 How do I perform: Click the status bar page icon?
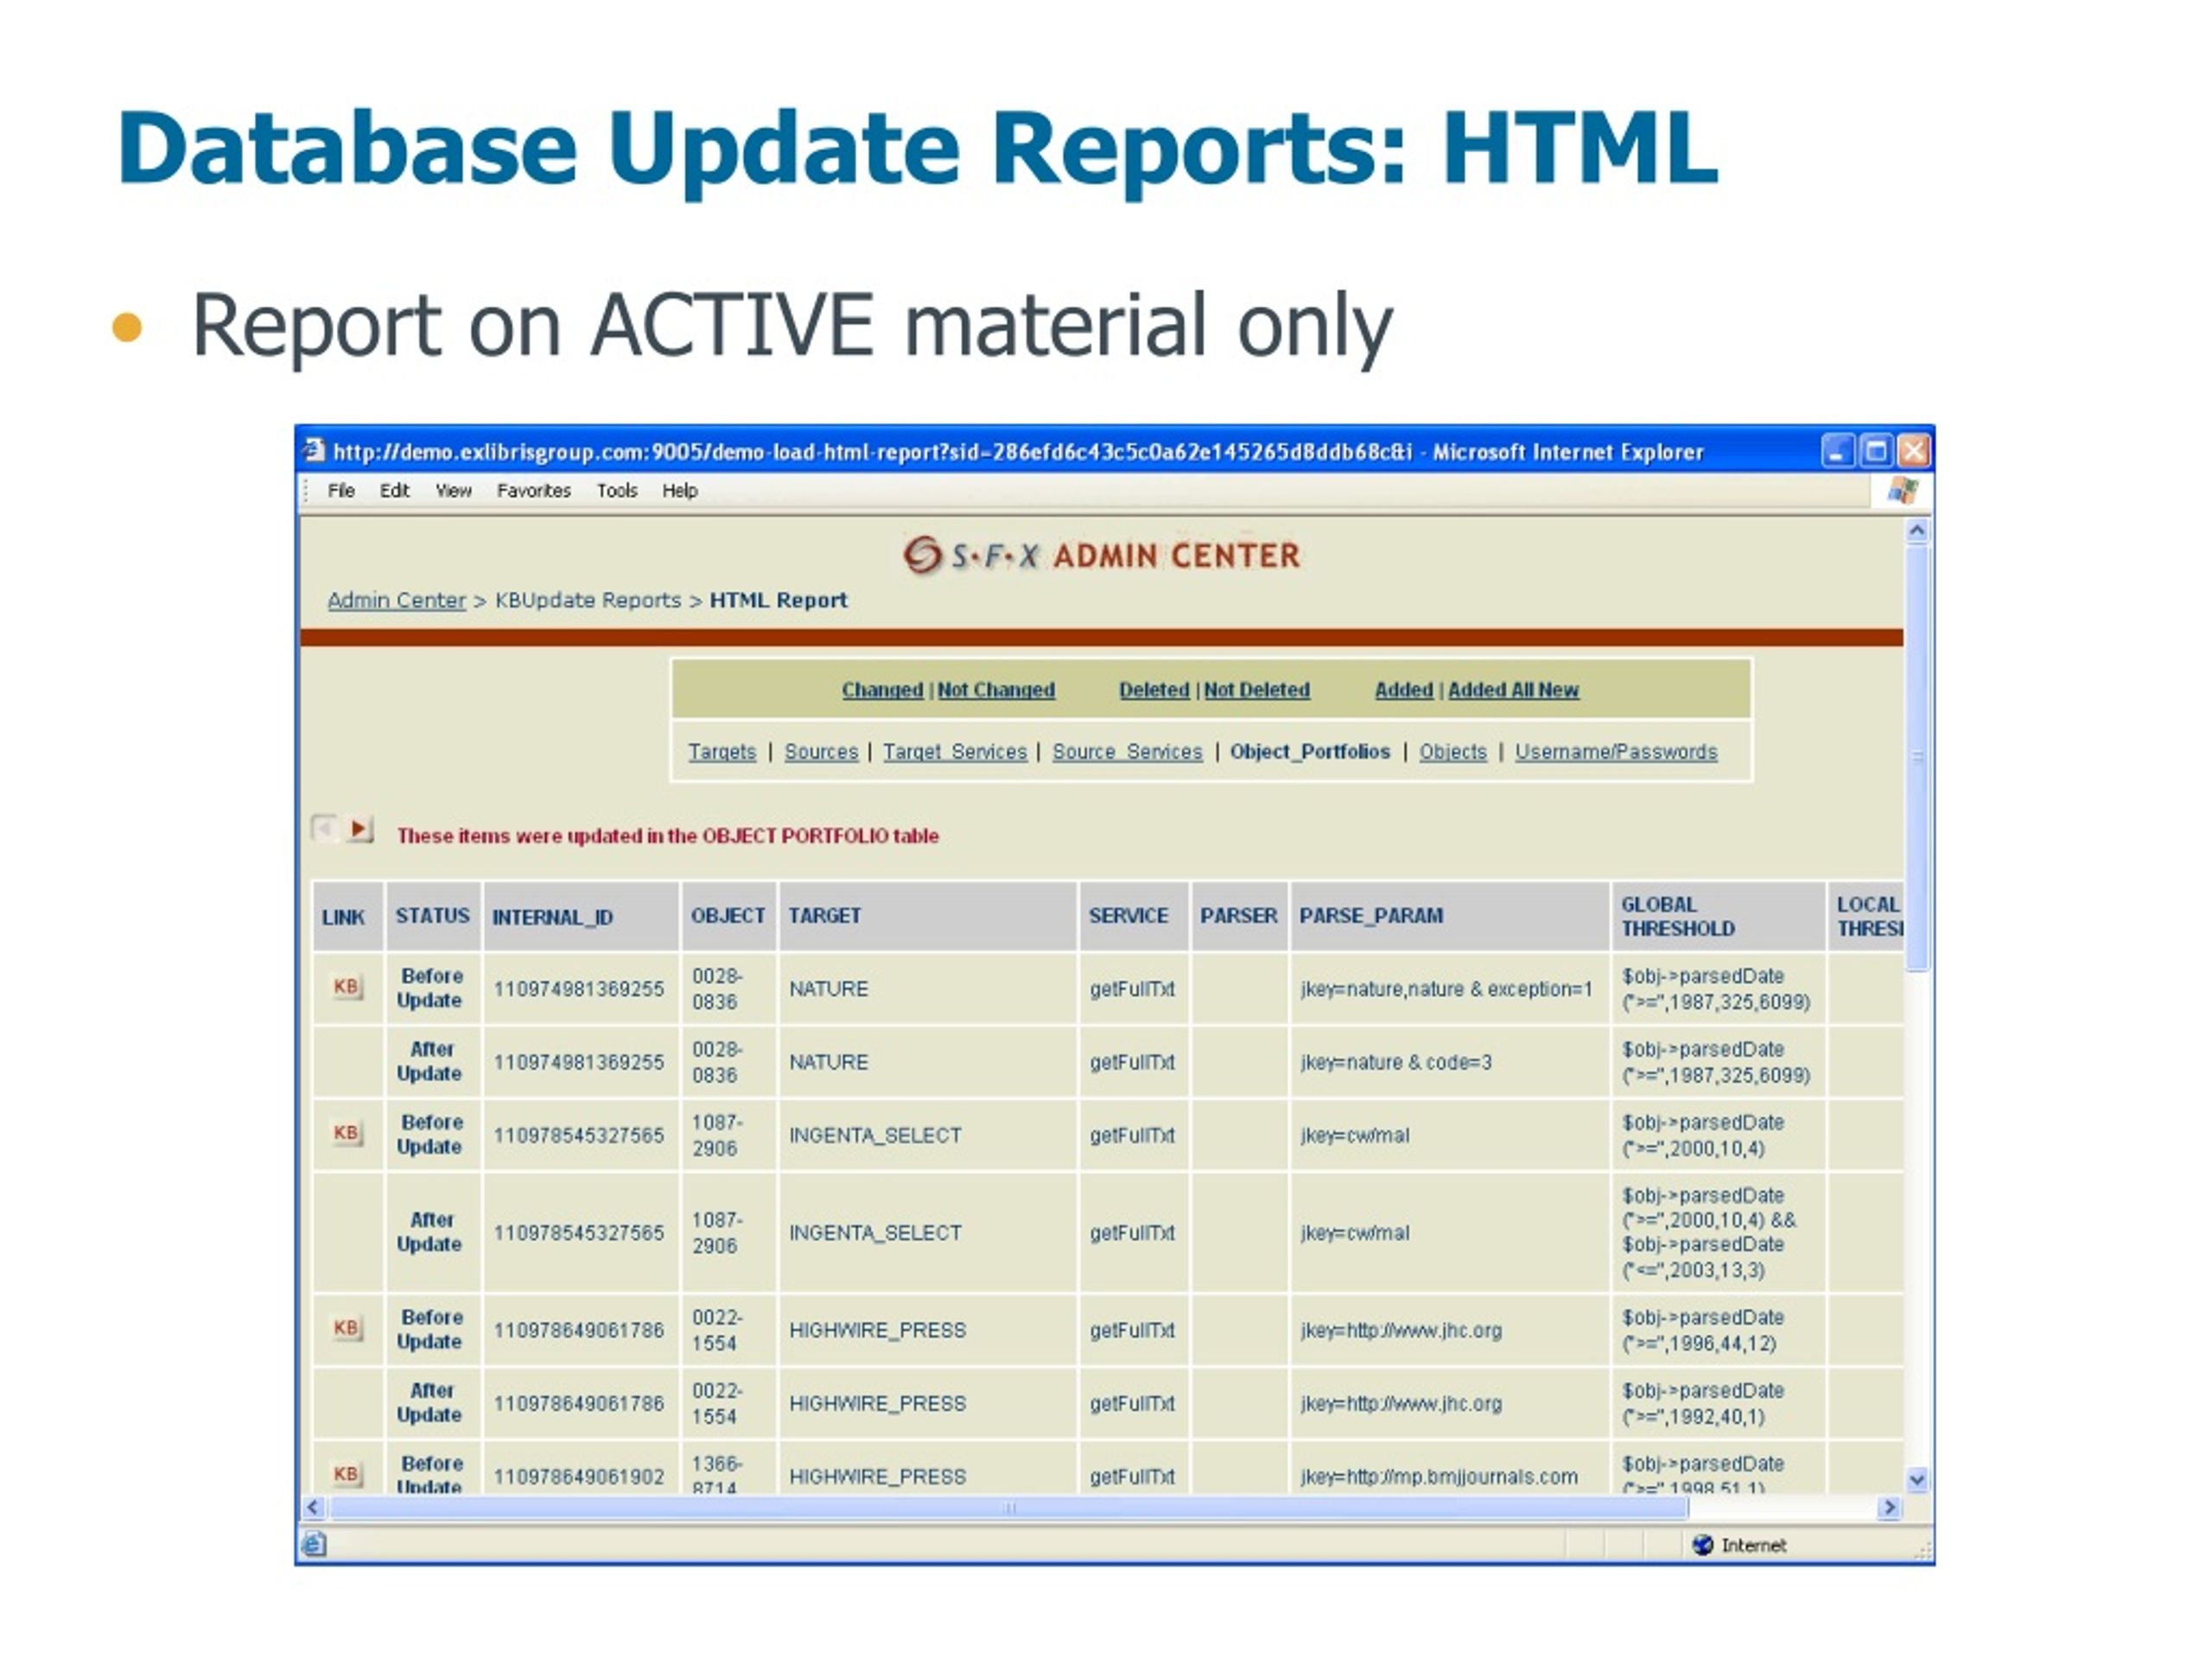[314, 1545]
